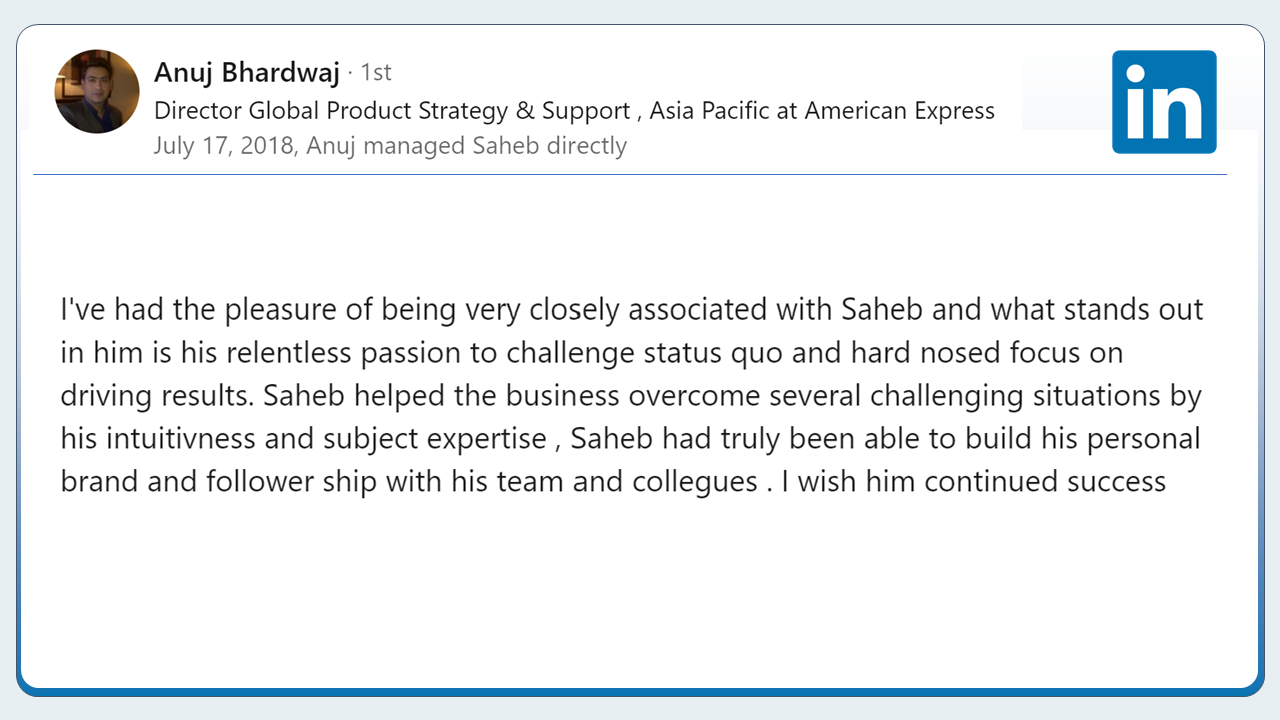Click the July 17, 2018 date
Image resolution: width=1280 pixels, height=720 pixels.
(x=224, y=146)
